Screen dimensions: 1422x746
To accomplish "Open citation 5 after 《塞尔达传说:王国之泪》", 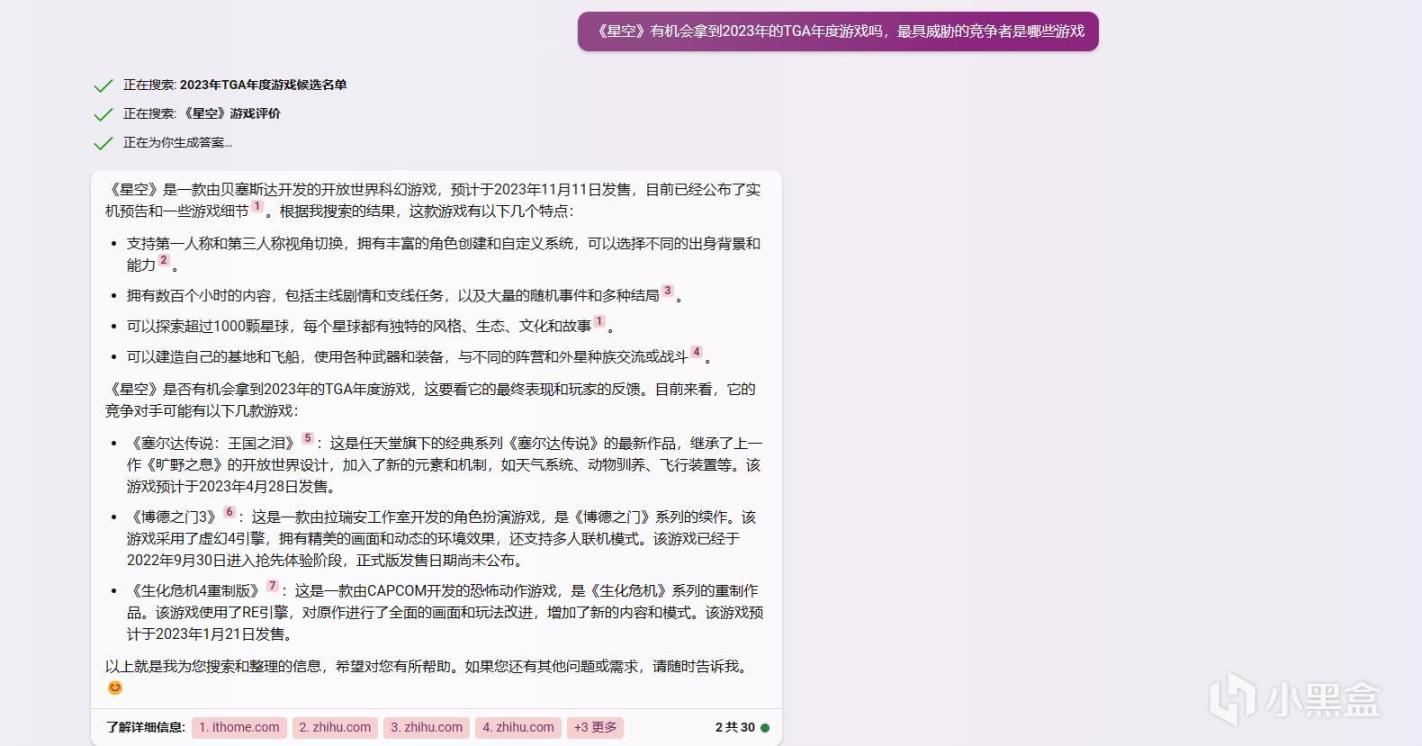I will [308, 438].
